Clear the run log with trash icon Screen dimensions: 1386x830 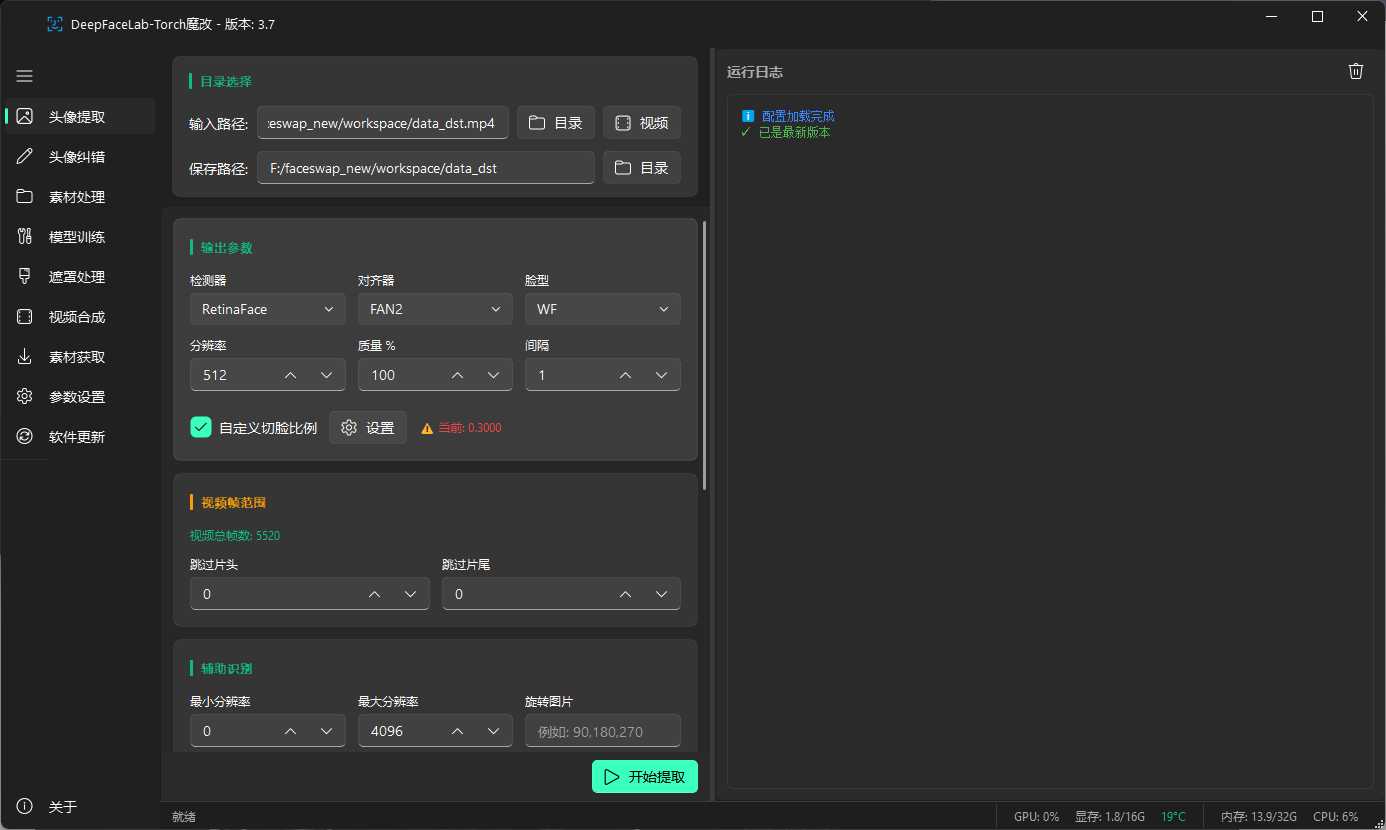[x=1355, y=71]
